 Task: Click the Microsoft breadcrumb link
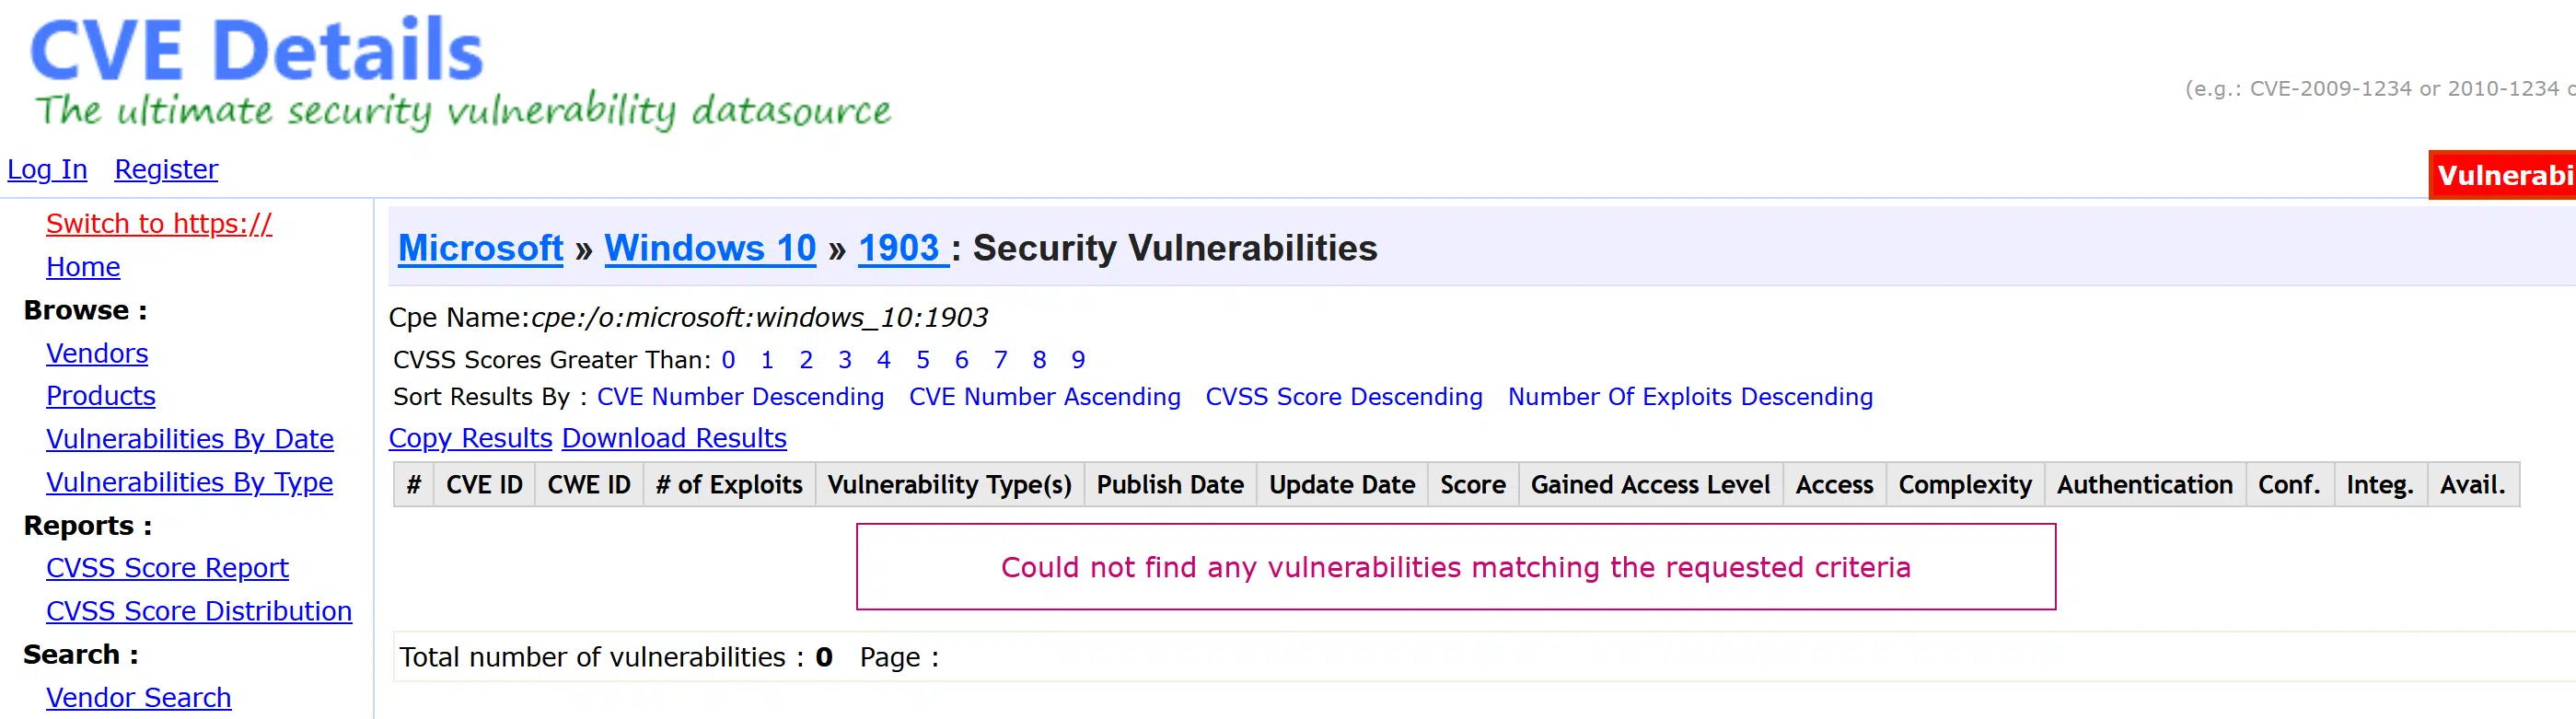[x=481, y=248]
